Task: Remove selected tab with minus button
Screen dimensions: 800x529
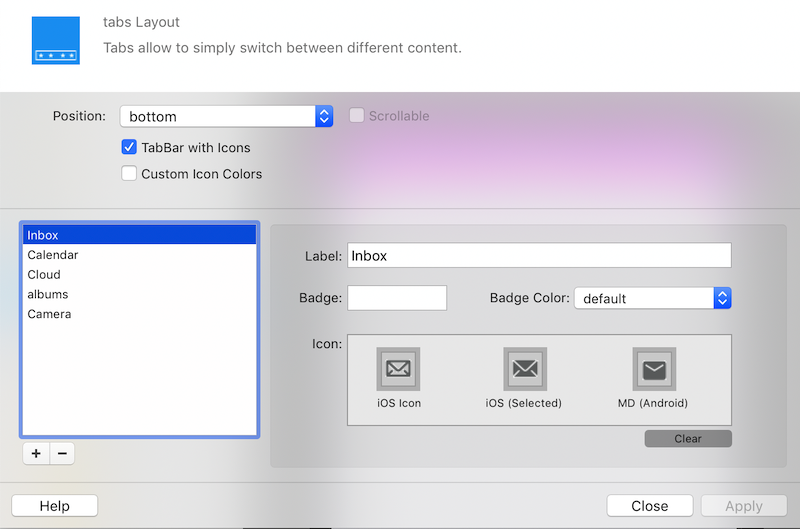Action: (x=62, y=453)
